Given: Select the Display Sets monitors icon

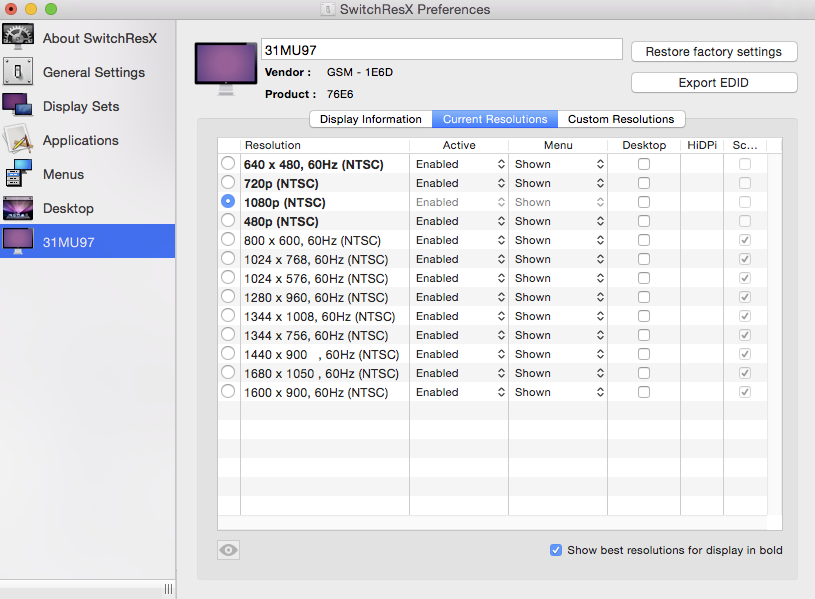Looking at the screenshot, I should coord(18,106).
